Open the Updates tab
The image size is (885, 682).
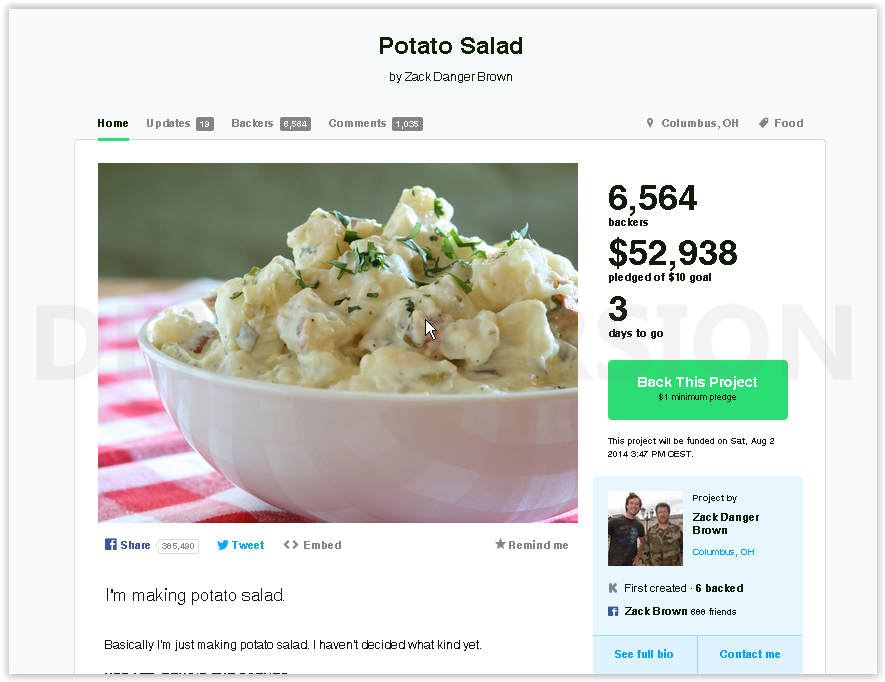click(180, 124)
